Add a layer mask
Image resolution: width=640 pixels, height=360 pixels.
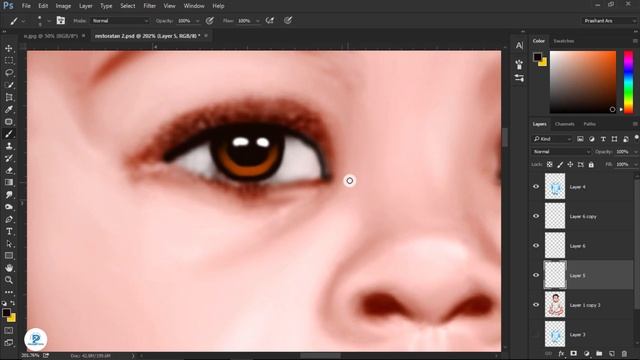573,353
